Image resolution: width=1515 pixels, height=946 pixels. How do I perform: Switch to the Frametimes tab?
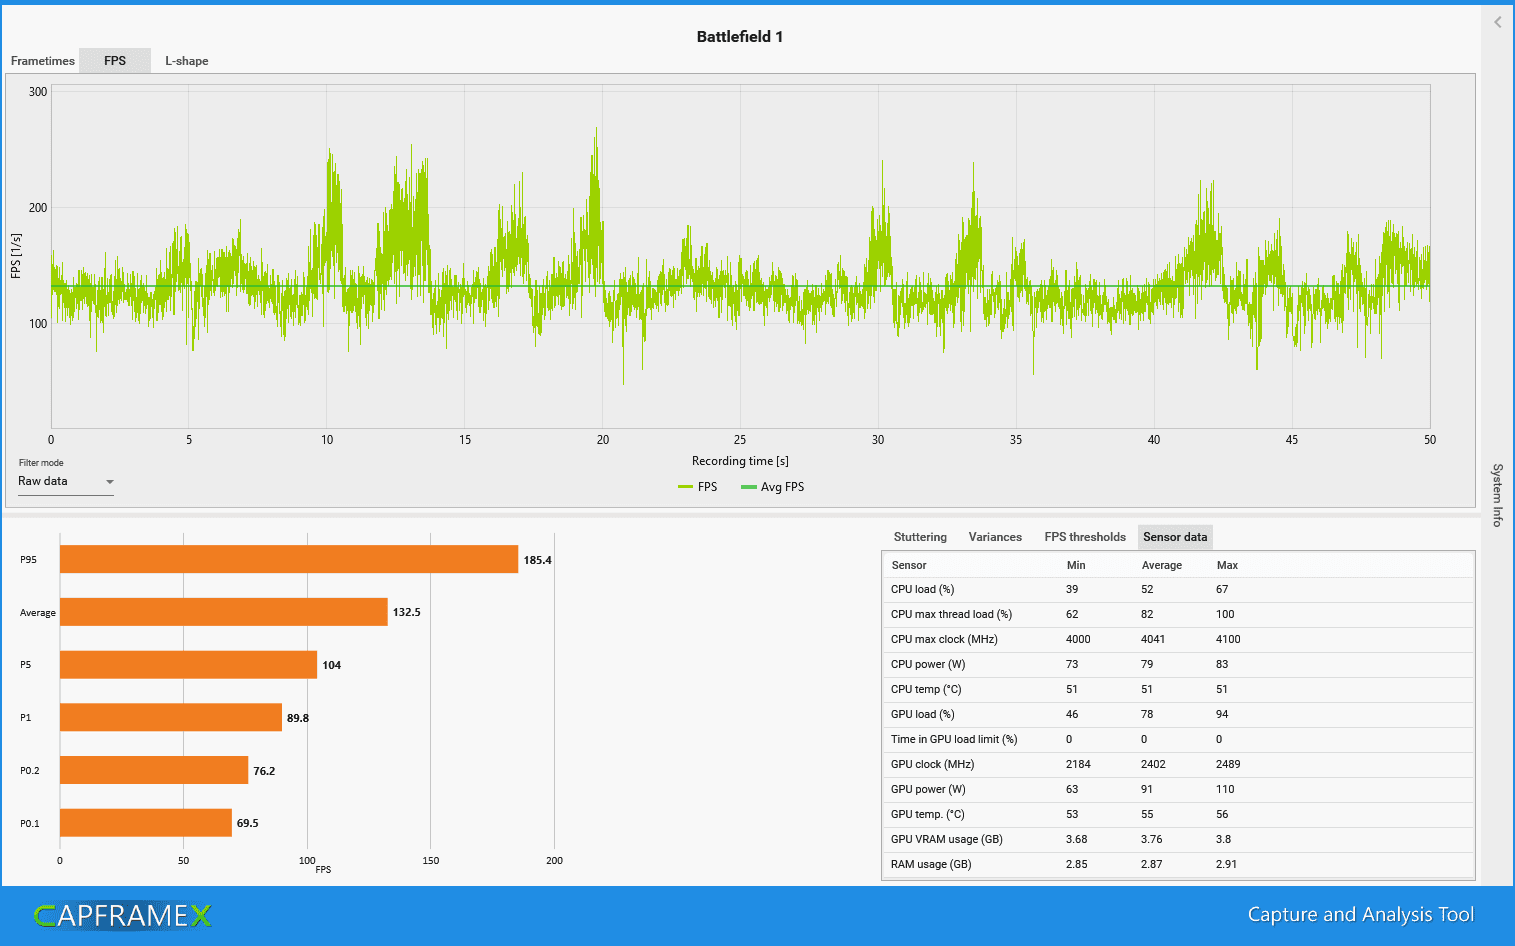42,61
